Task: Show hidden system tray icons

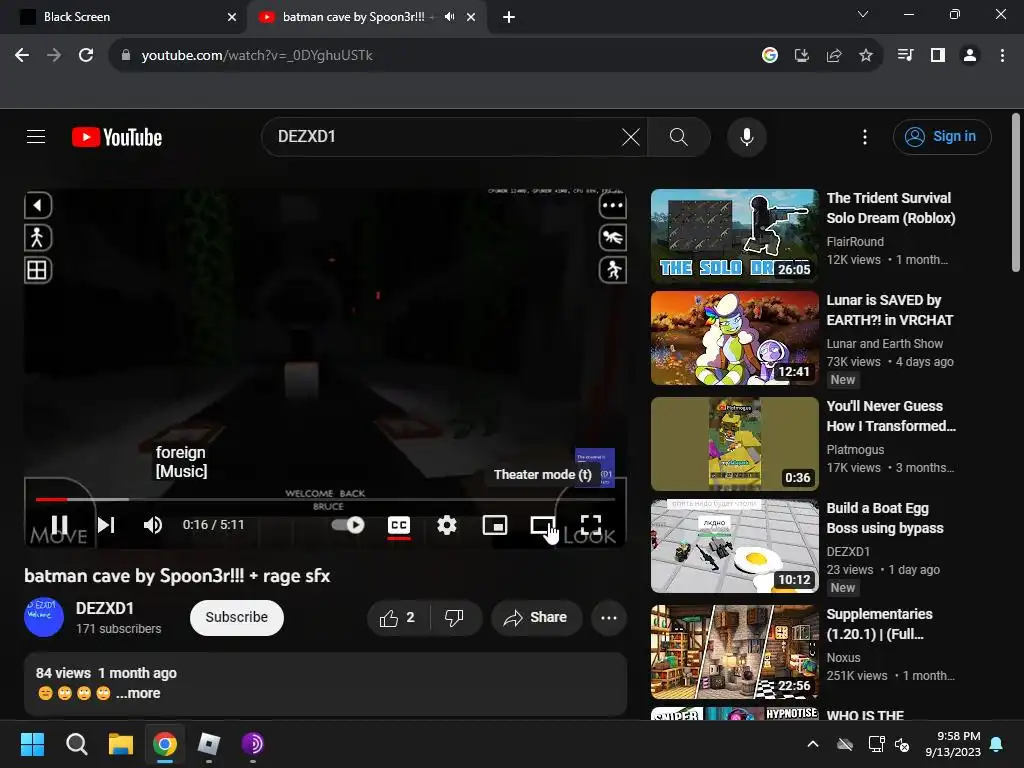Action: coord(812,744)
